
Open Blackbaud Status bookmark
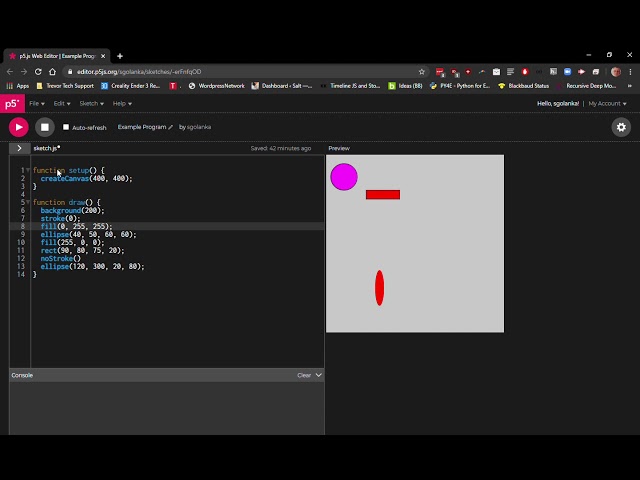tap(524, 86)
